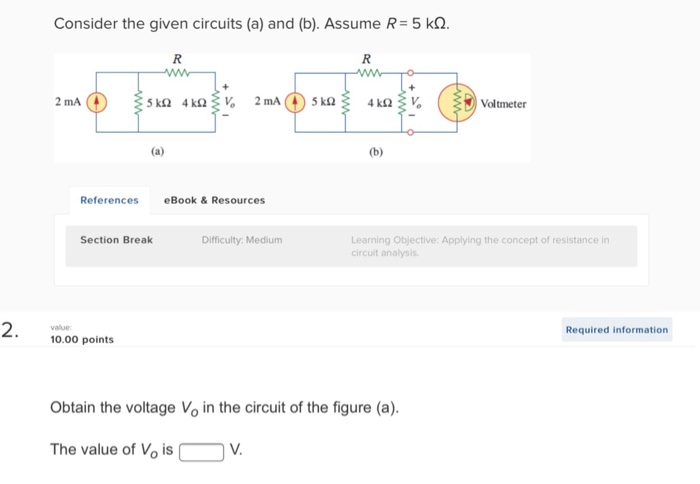Switch to eBook & Resources tab
The width and height of the screenshot is (700, 484).
click(214, 200)
